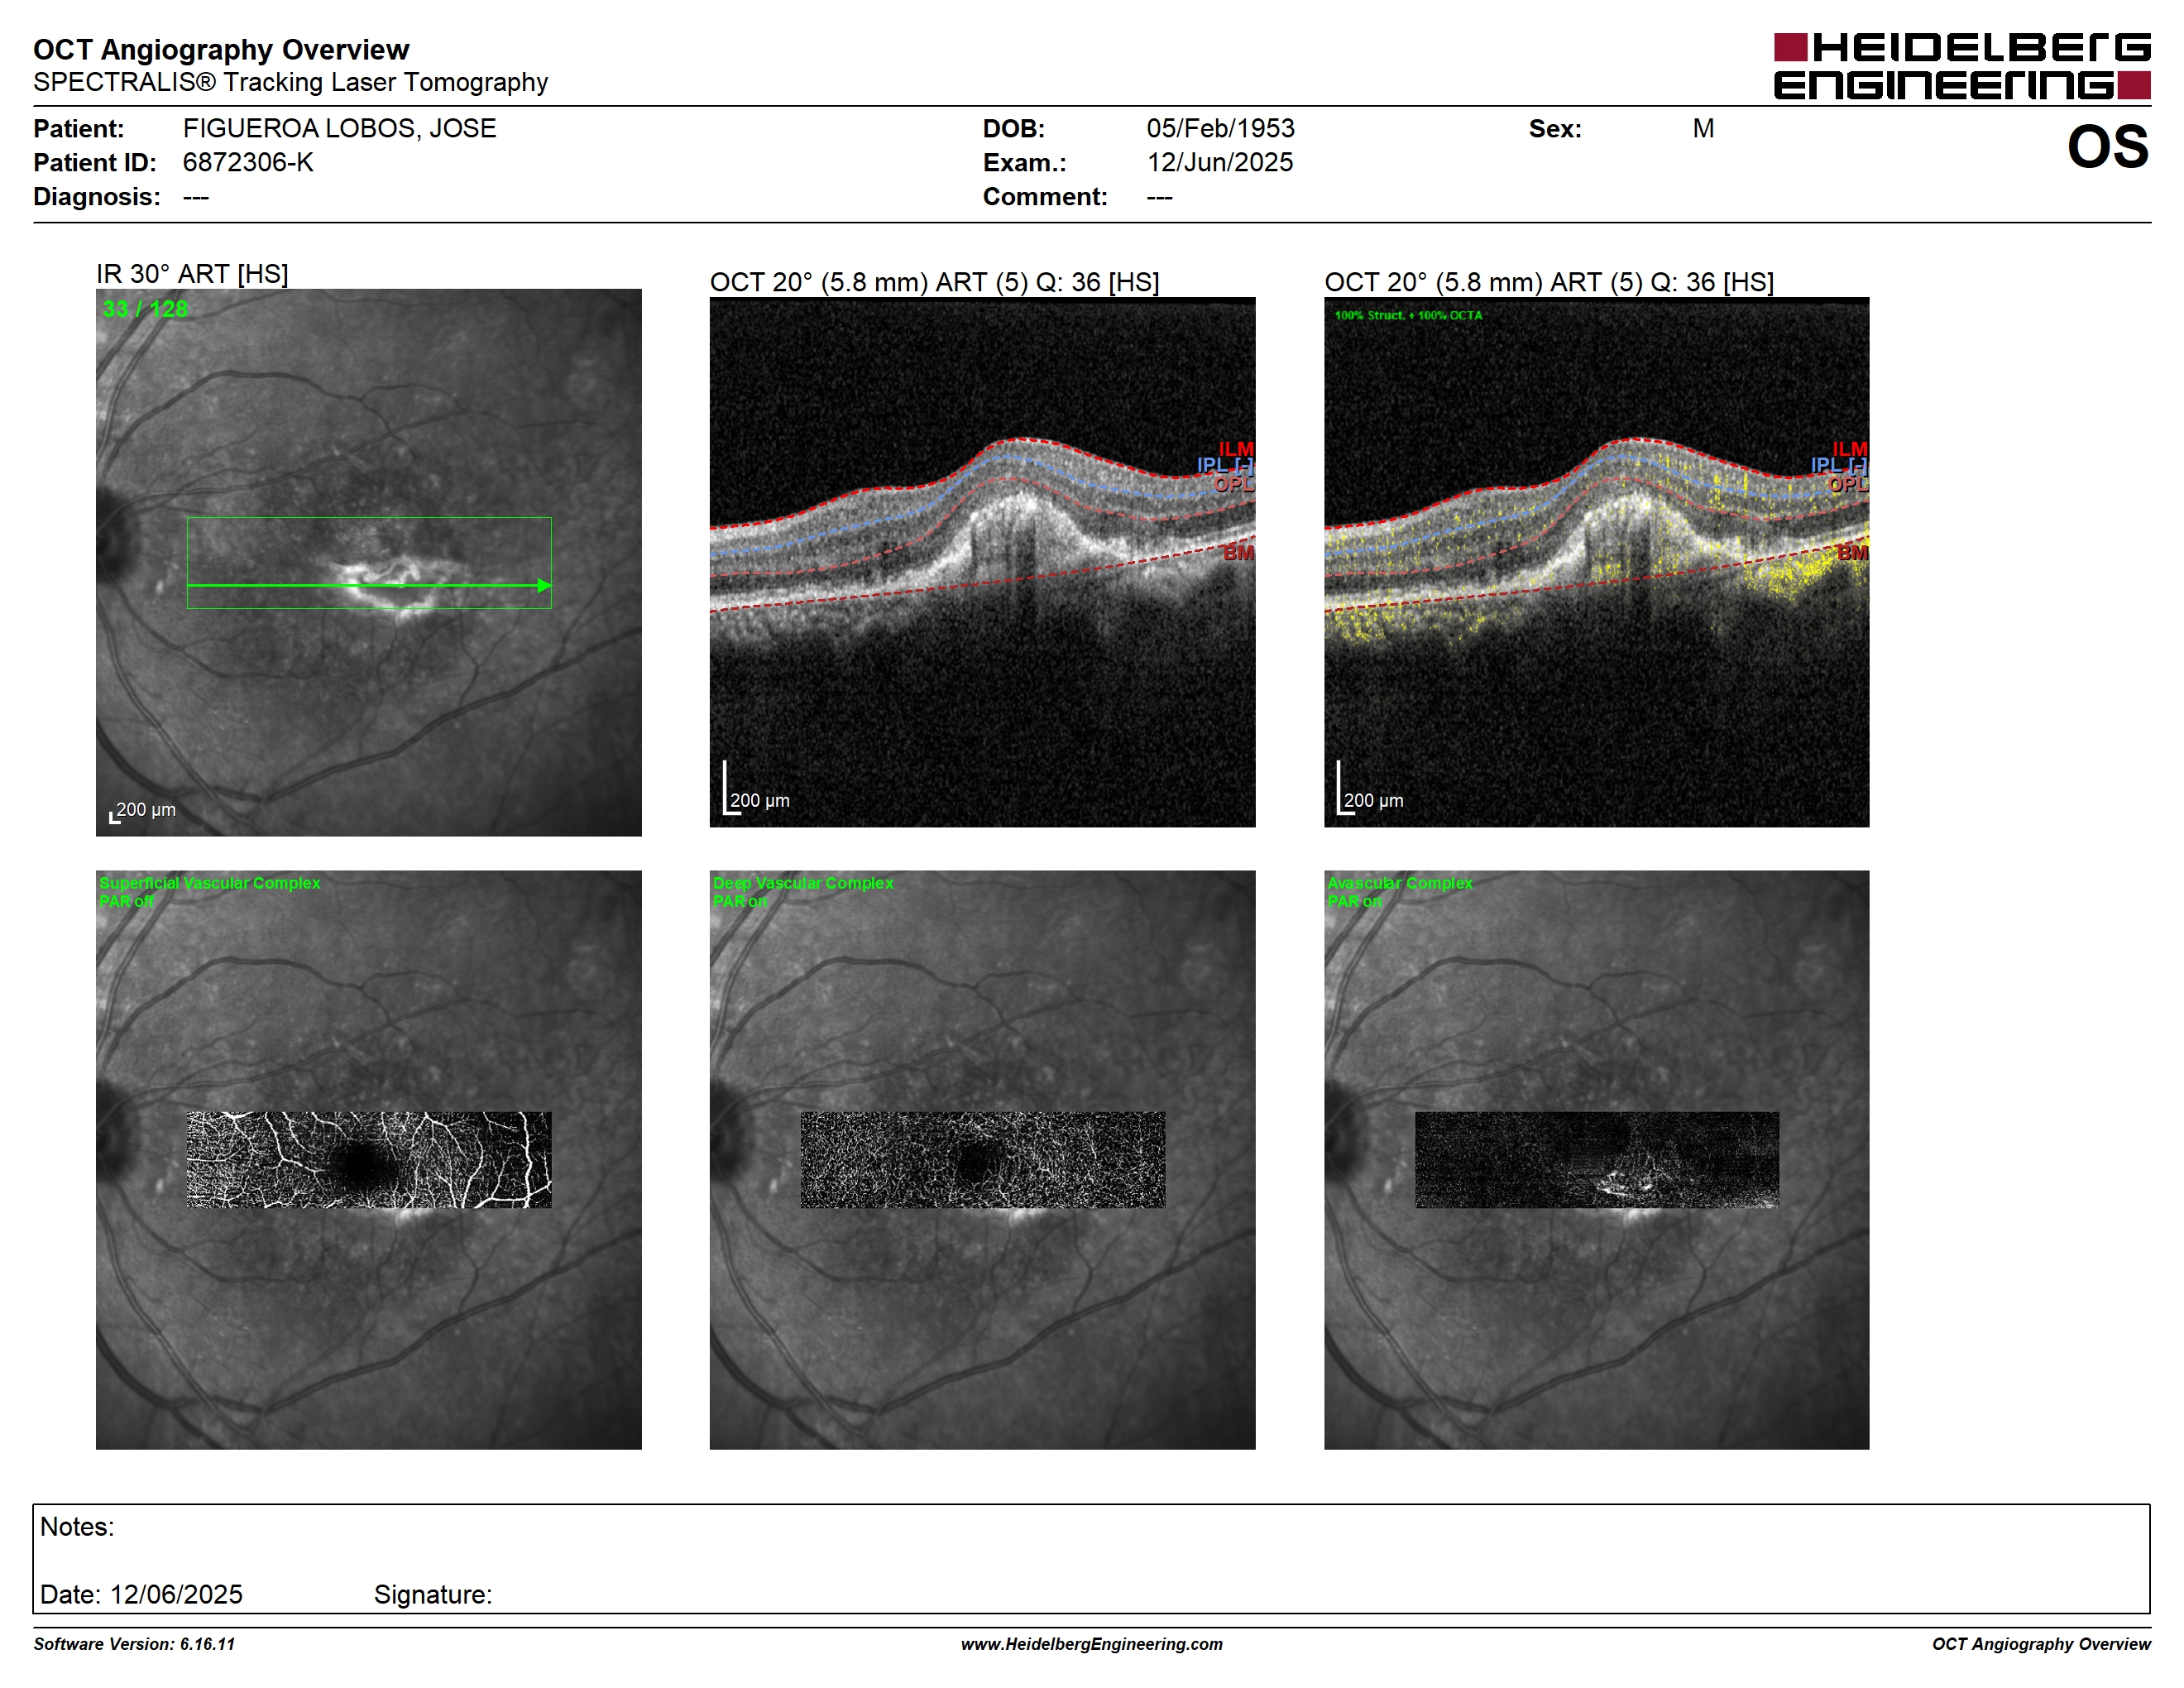This screenshot has height=1688, width=2184.
Task: Click the 200 µm scale on IR image
Action: 143,811
